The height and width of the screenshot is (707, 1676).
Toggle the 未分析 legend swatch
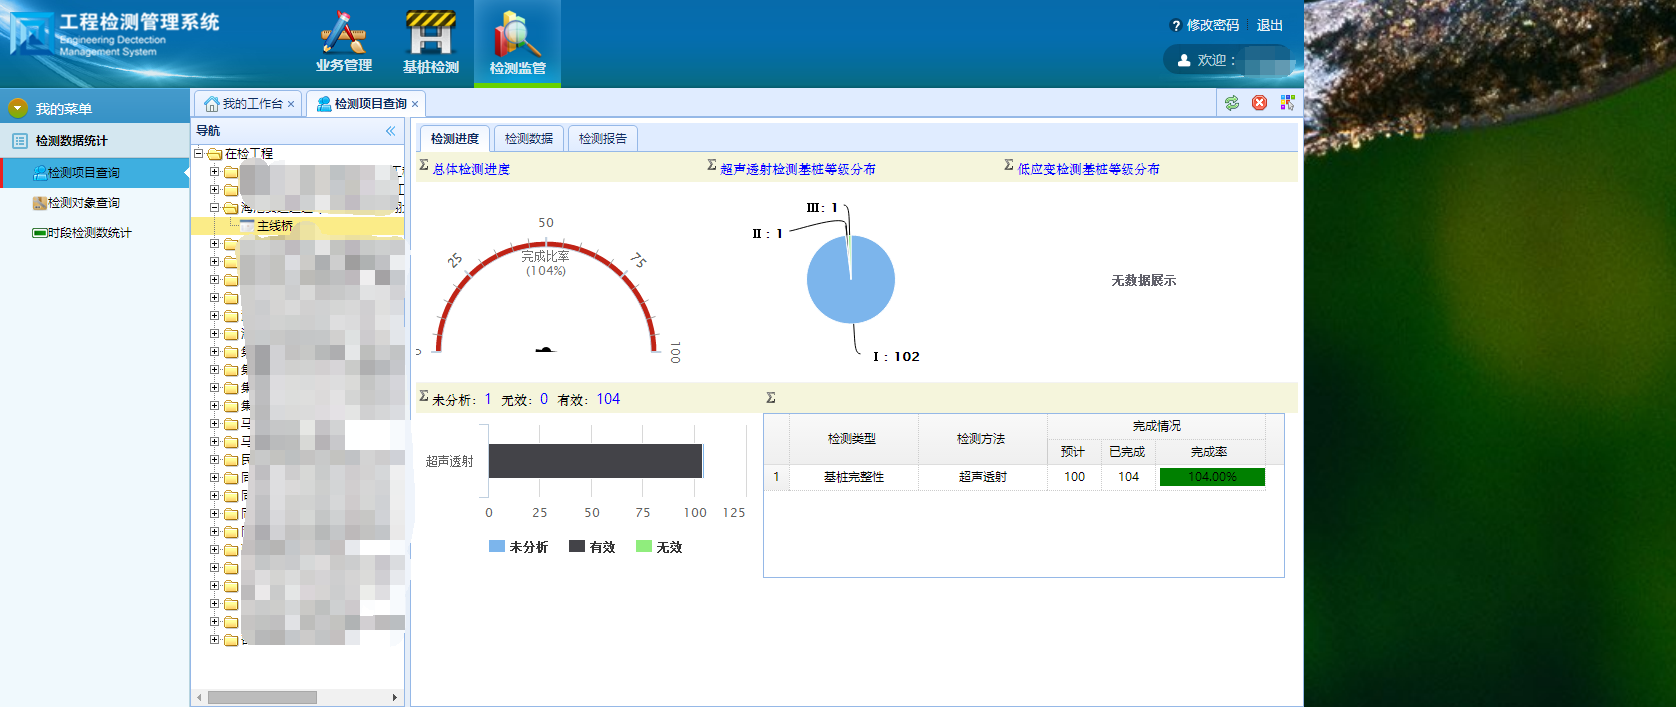[x=496, y=547]
